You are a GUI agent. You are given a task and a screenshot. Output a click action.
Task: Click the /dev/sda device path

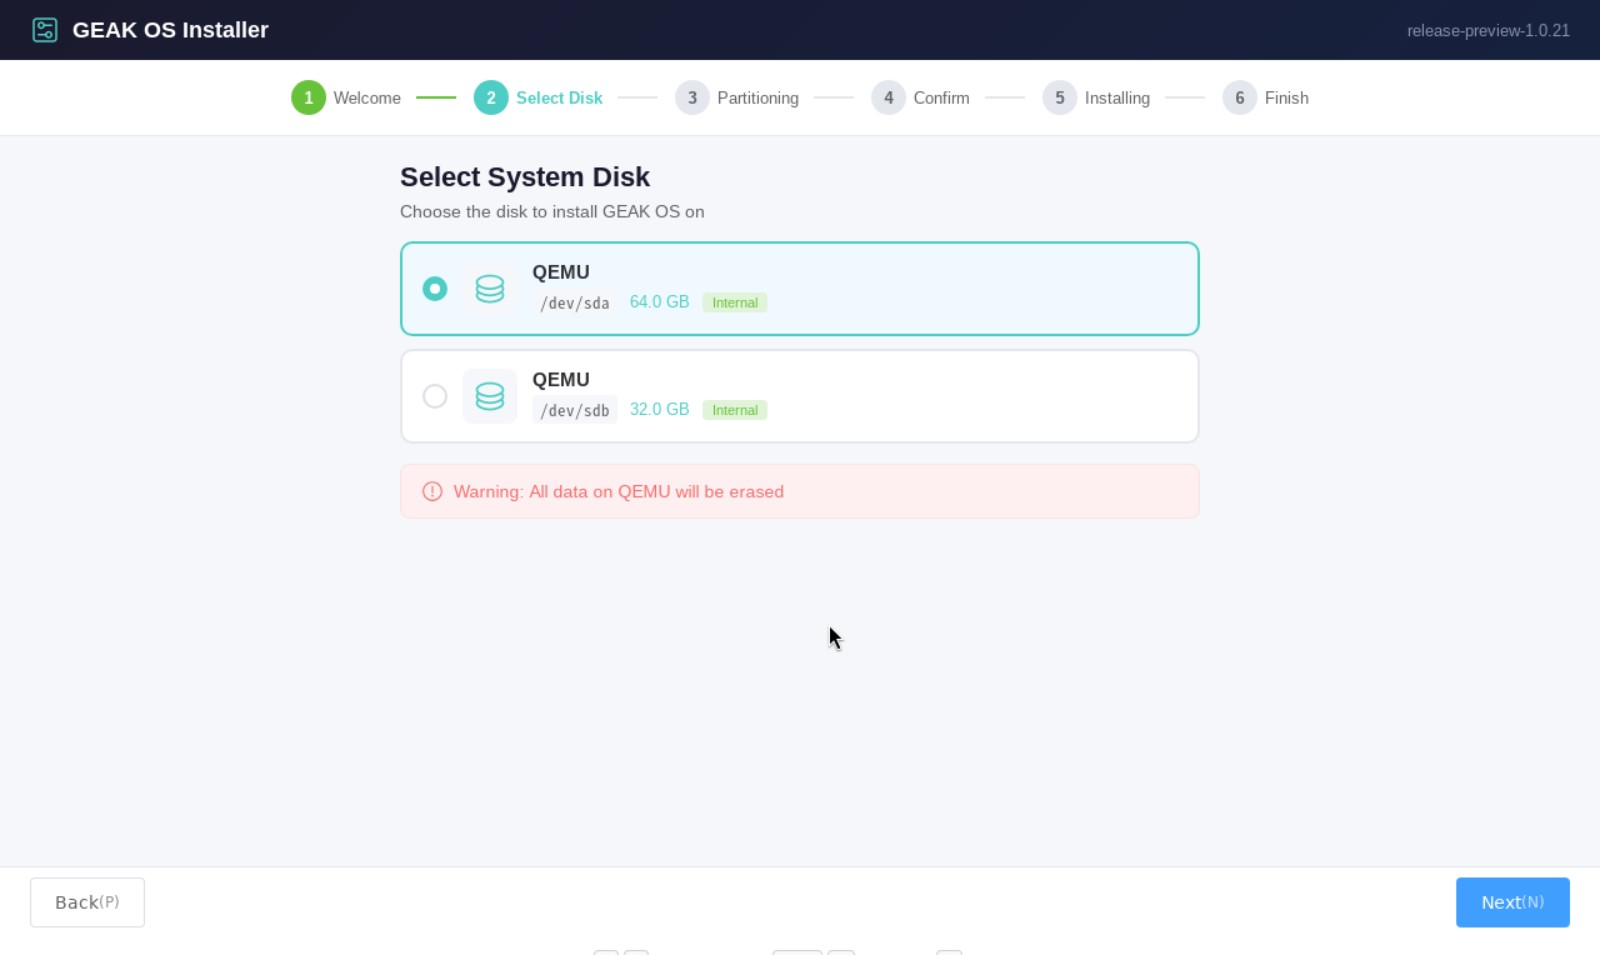pos(575,303)
